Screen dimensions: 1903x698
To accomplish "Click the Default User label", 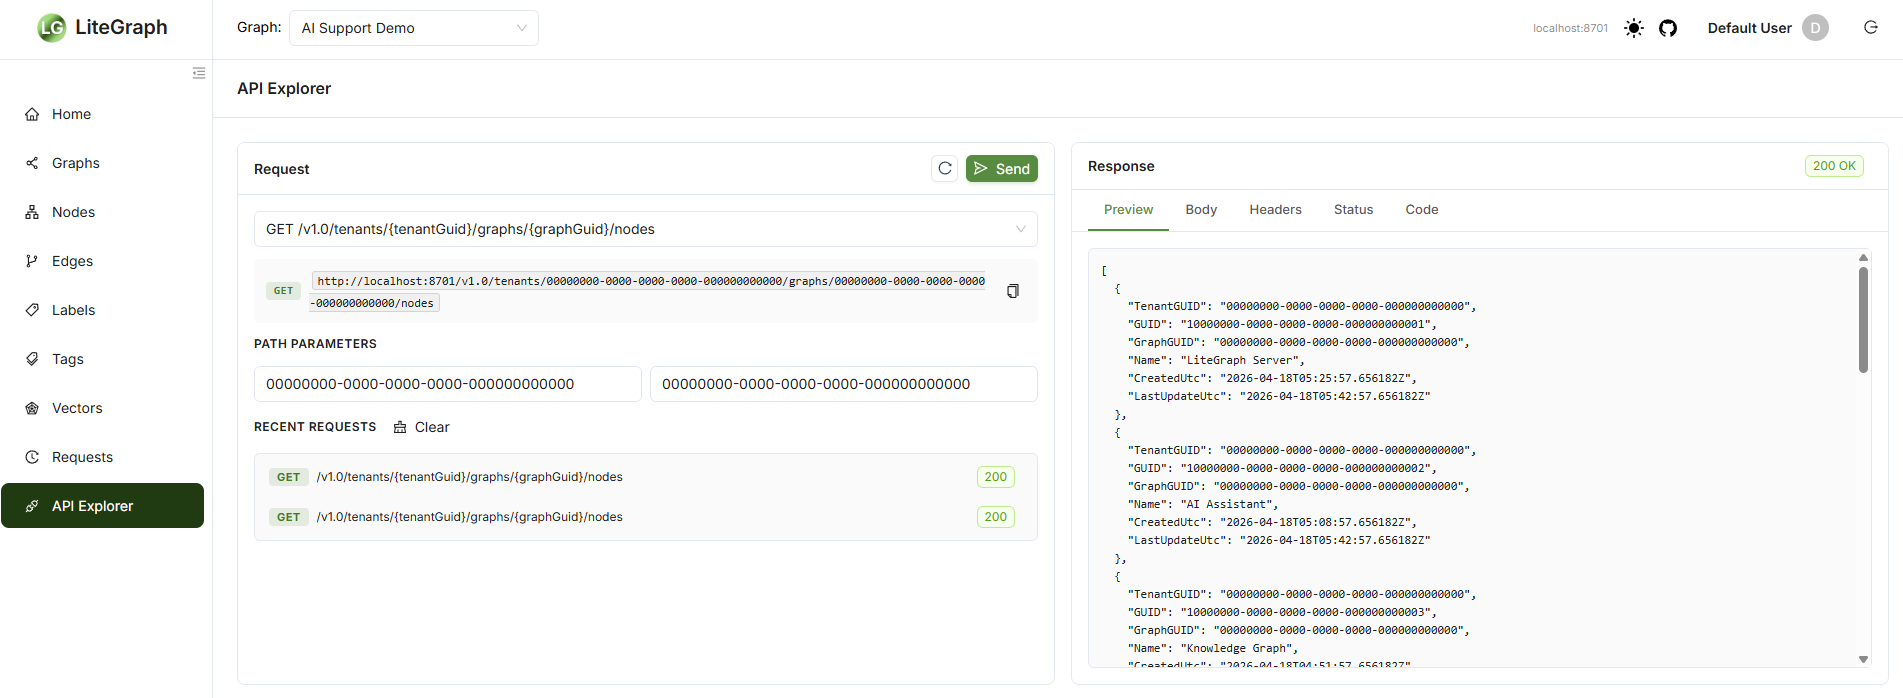I will click(1749, 28).
